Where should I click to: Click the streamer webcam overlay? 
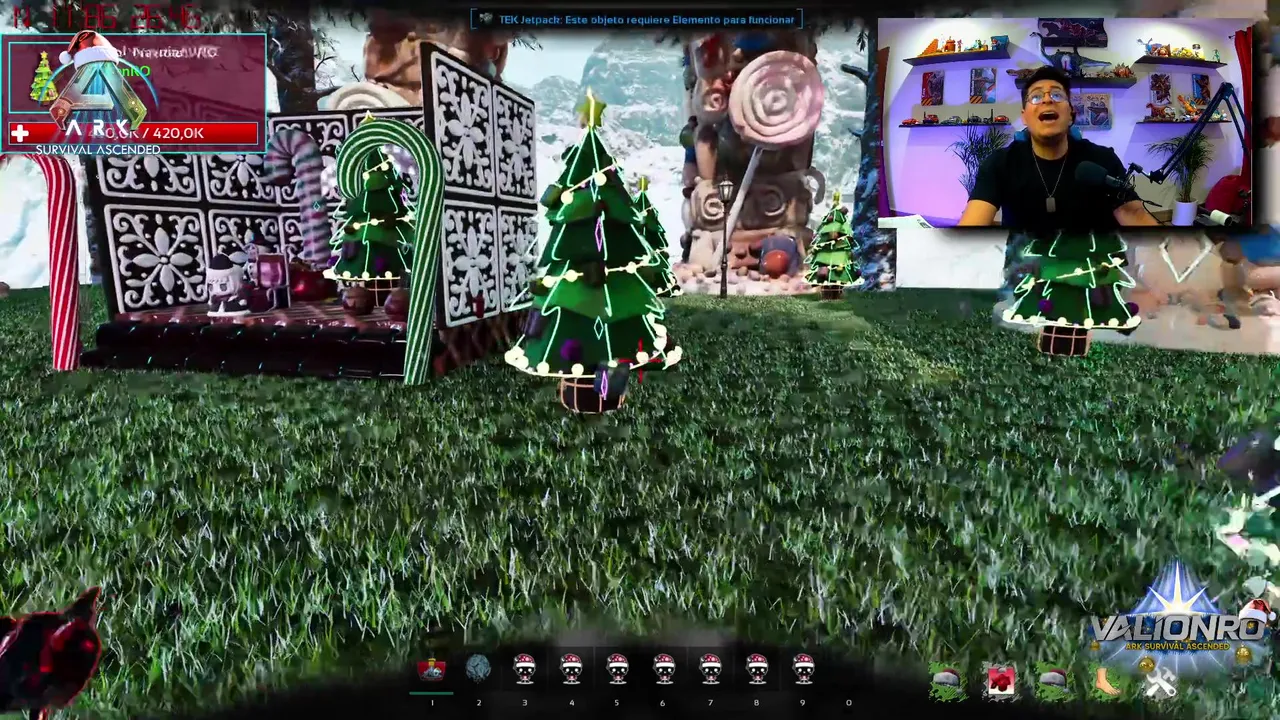point(1065,123)
